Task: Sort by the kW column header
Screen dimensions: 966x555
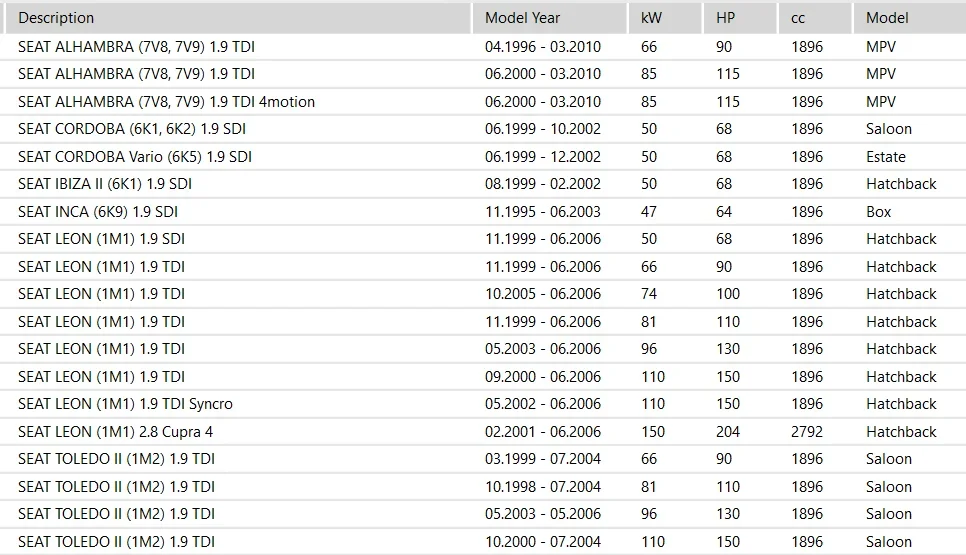Action: click(649, 18)
